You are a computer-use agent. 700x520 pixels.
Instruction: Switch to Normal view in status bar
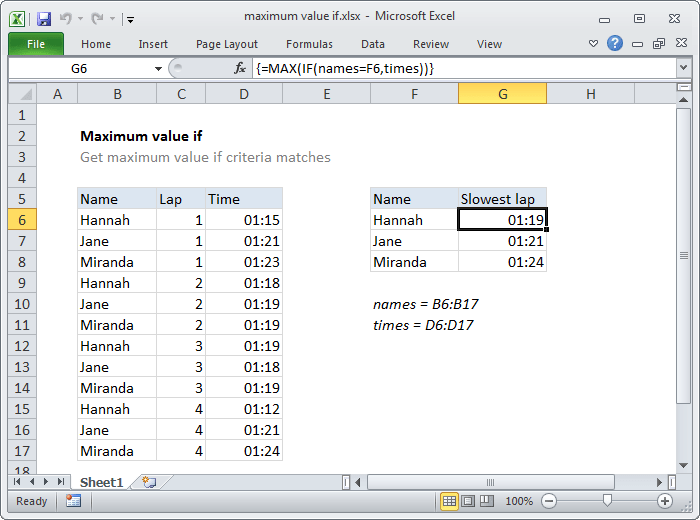click(x=449, y=501)
